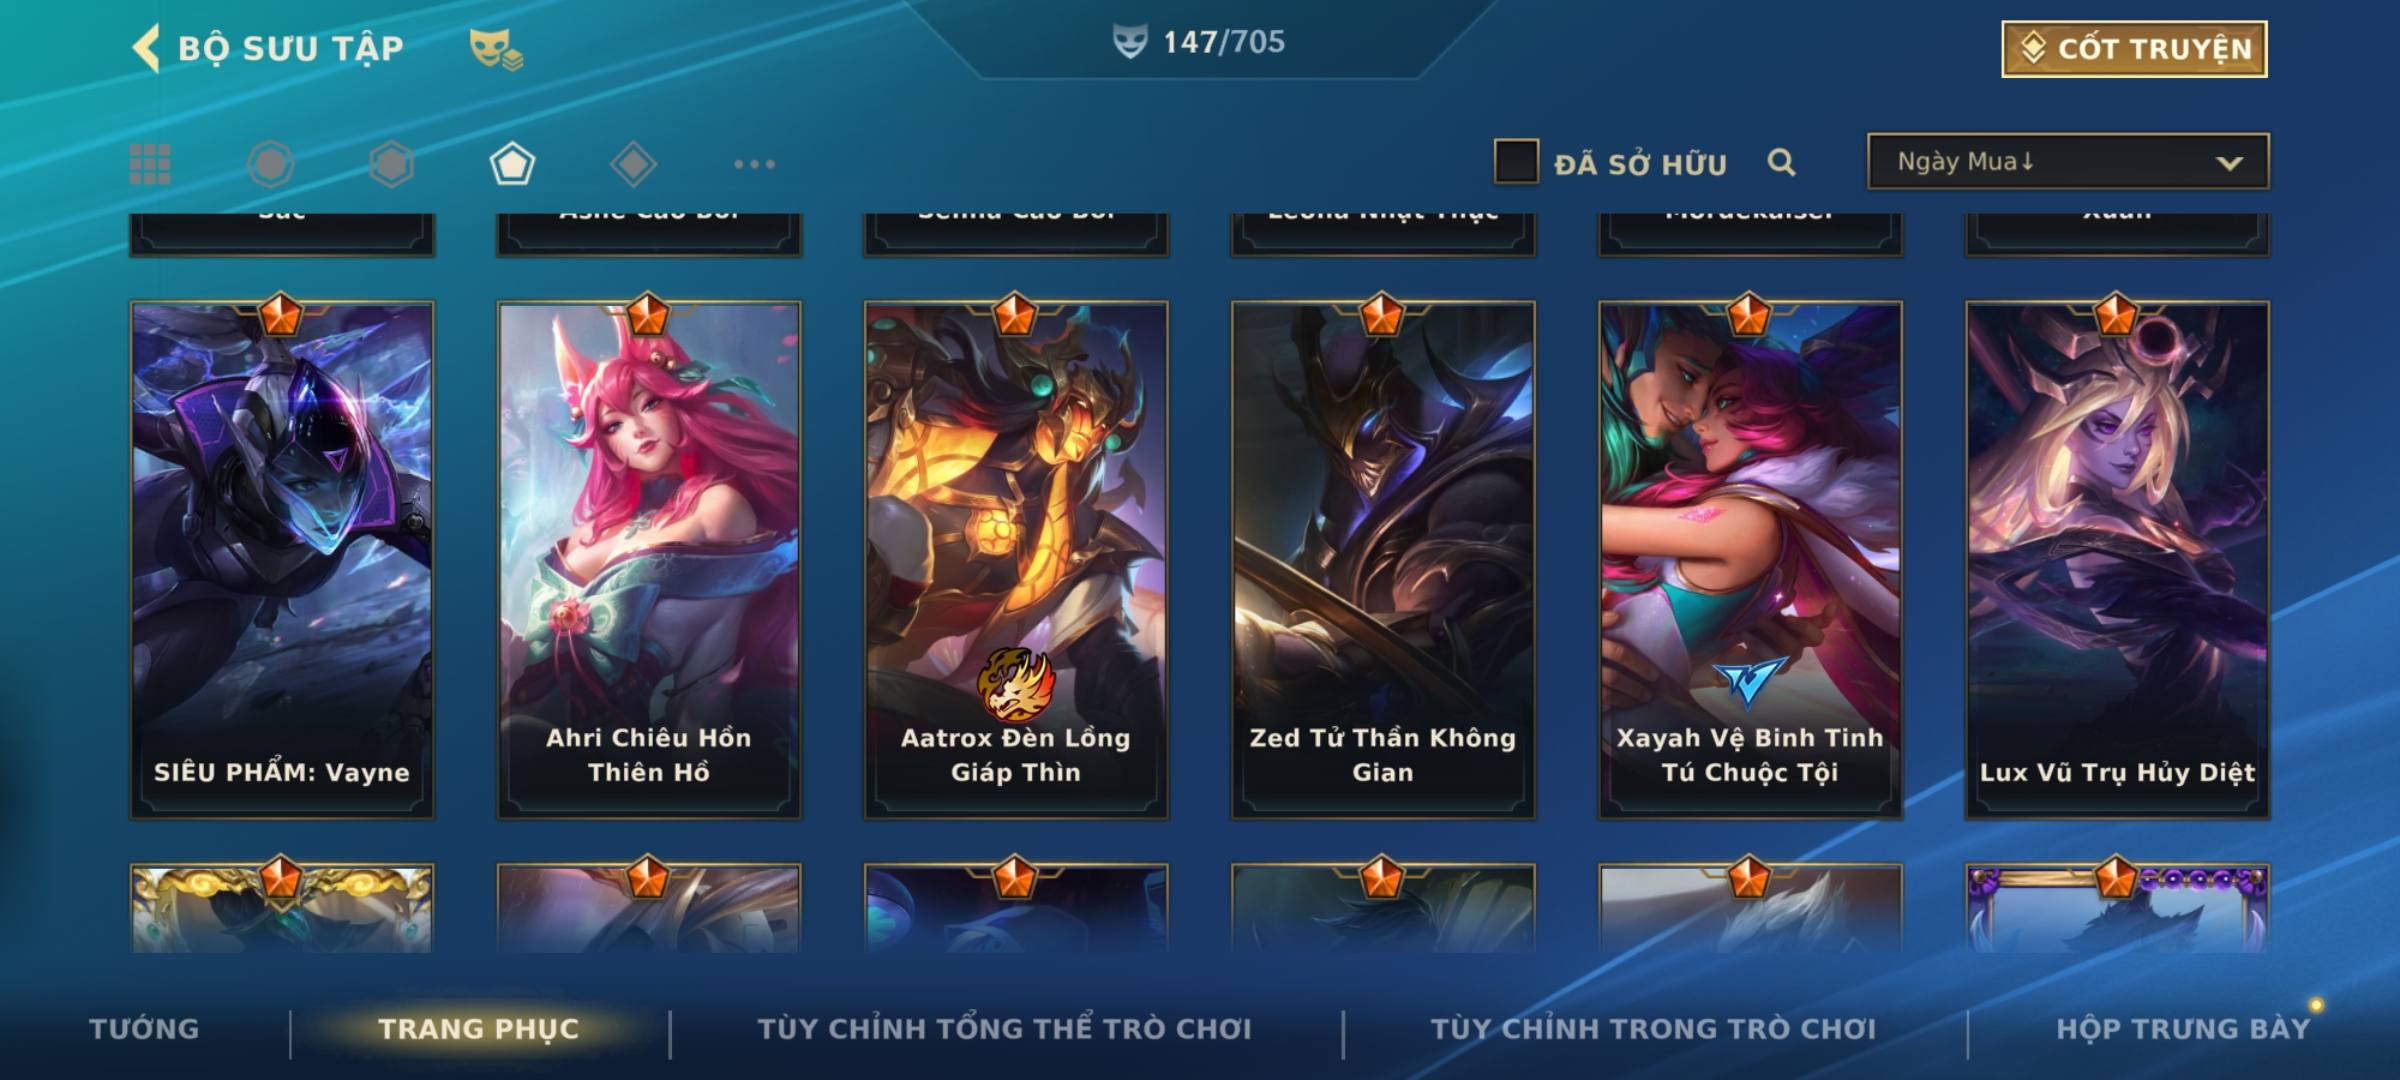Select the pentagon gem rarity filter
Image resolution: width=2400 pixels, height=1080 pixels.
pyautogui.click(x=512, y=164)
